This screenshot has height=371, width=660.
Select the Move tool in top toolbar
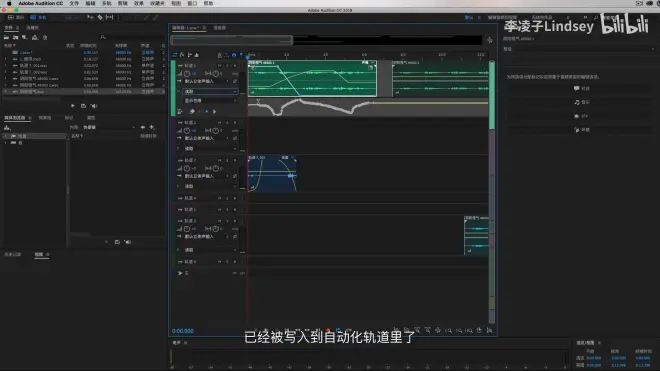pyautogui.click(x=90, y=17)
